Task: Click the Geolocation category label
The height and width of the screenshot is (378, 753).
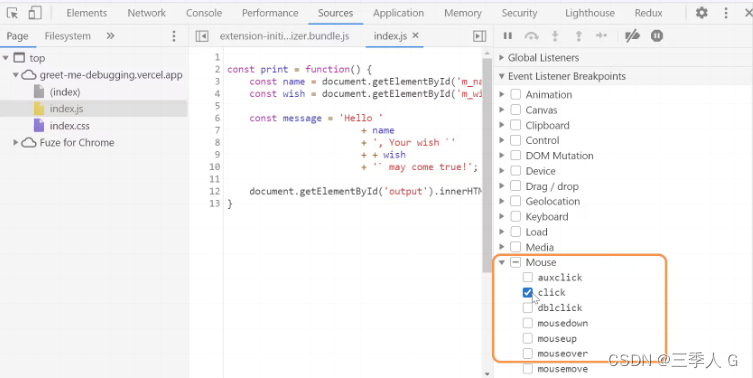Action: pyautogui.click(x=552, y=201)
